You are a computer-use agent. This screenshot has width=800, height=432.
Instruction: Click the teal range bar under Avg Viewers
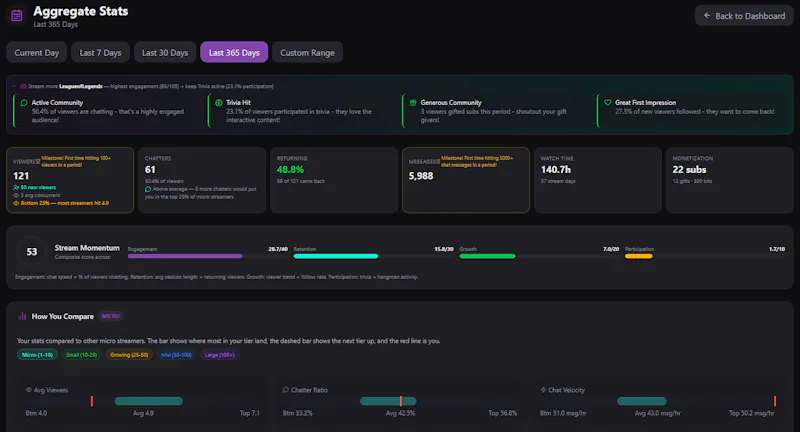(148, 401)
